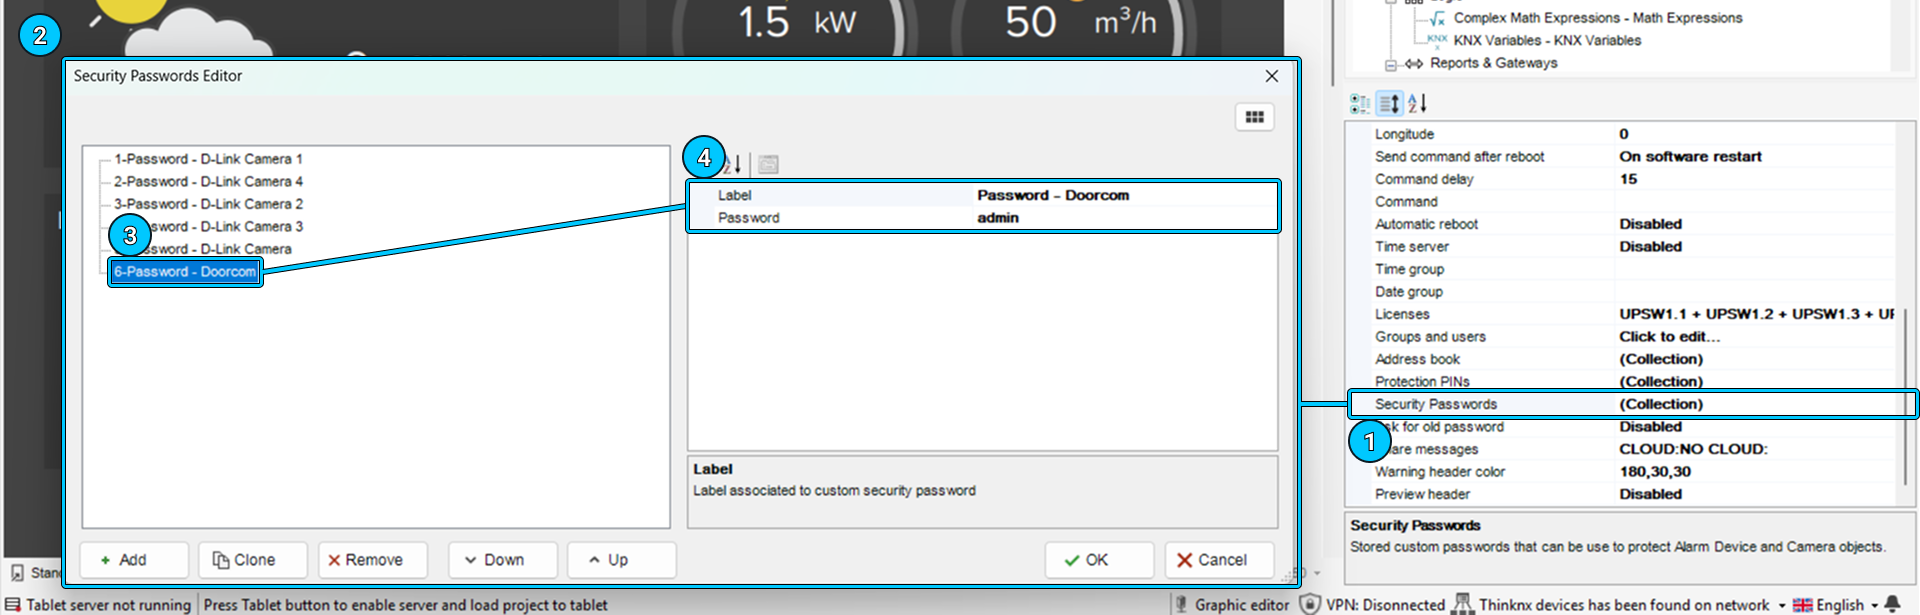Add a new security password
This screenshot has width=1920, height=615.
pyautogui.click(x=134, y=560)
